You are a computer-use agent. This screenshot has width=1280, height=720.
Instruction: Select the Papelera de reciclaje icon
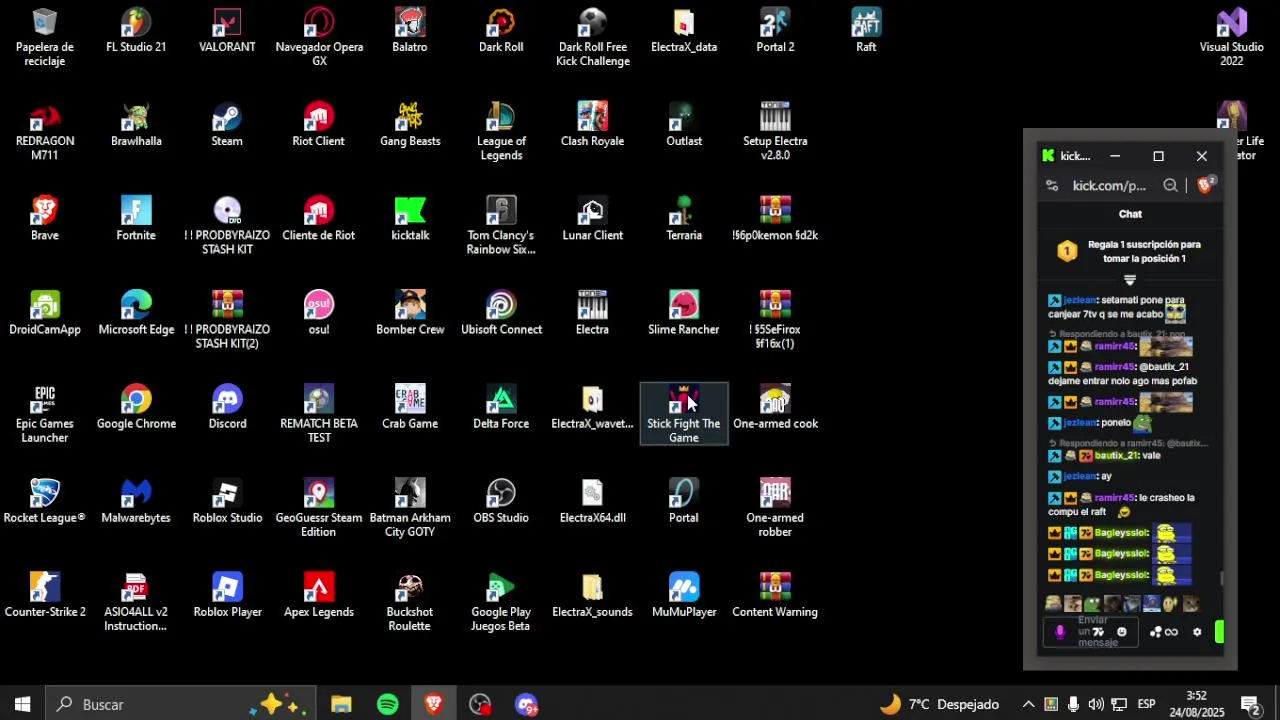pyautogui.click(x=45, y=38)
